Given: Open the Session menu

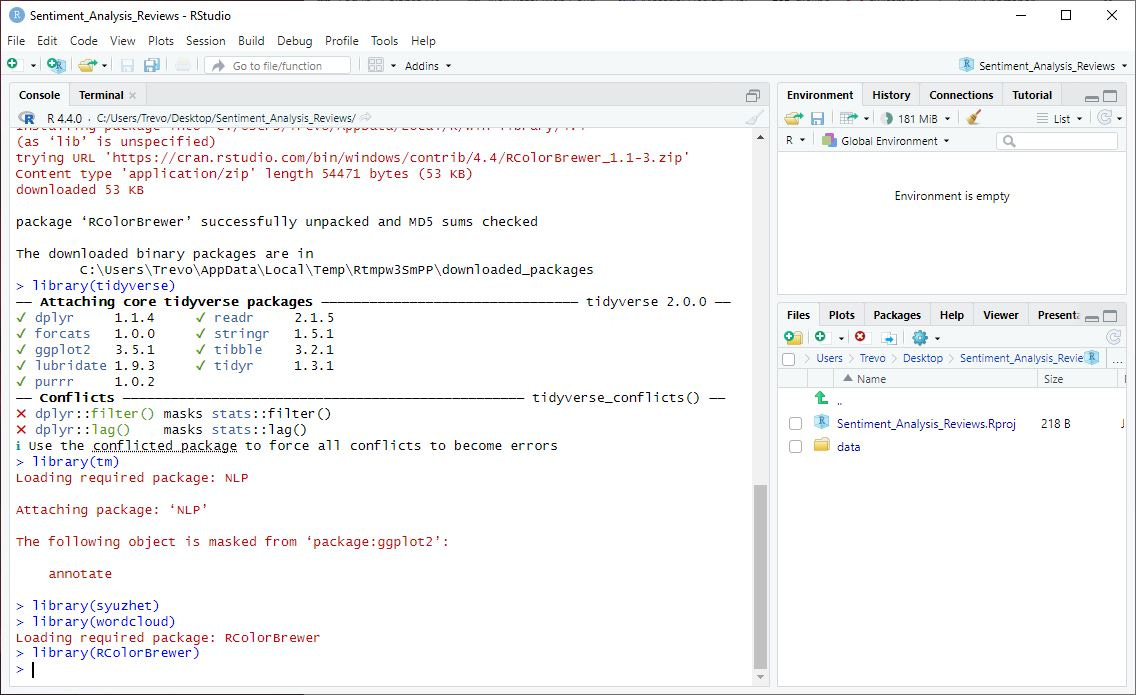Looking at the screenshot, I should tap(205, 41).
